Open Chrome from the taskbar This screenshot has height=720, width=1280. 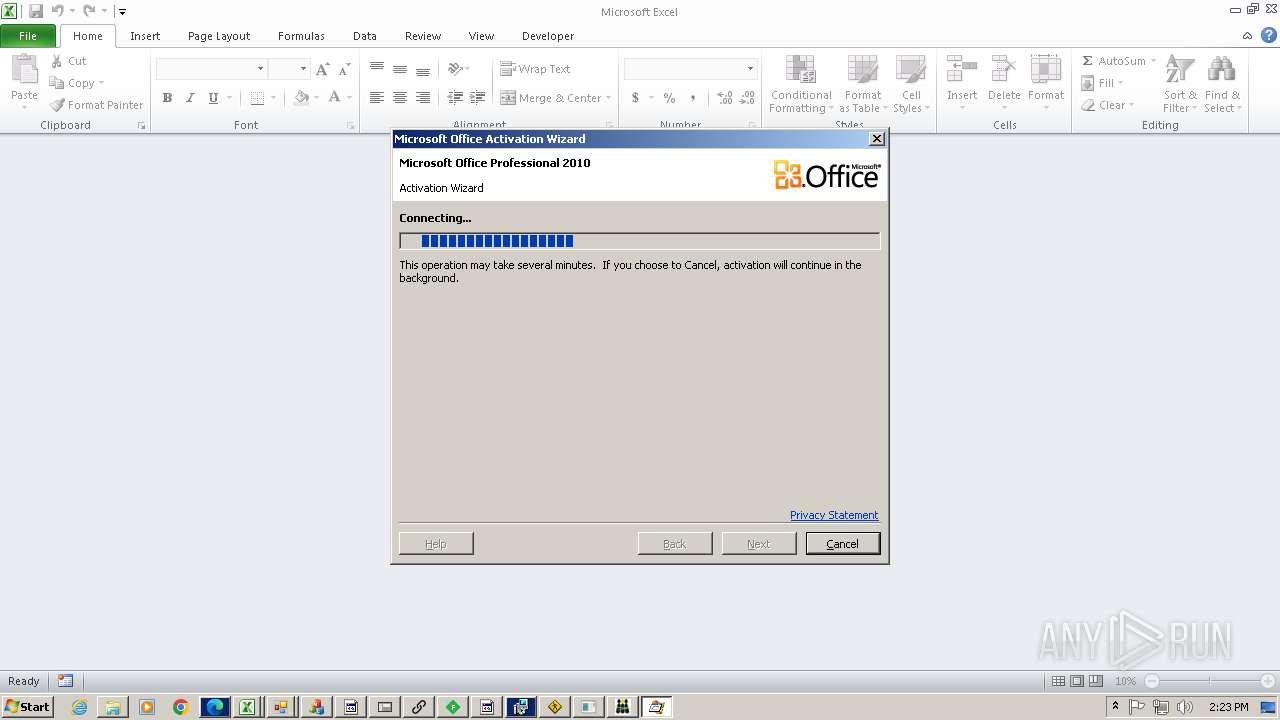180,707
